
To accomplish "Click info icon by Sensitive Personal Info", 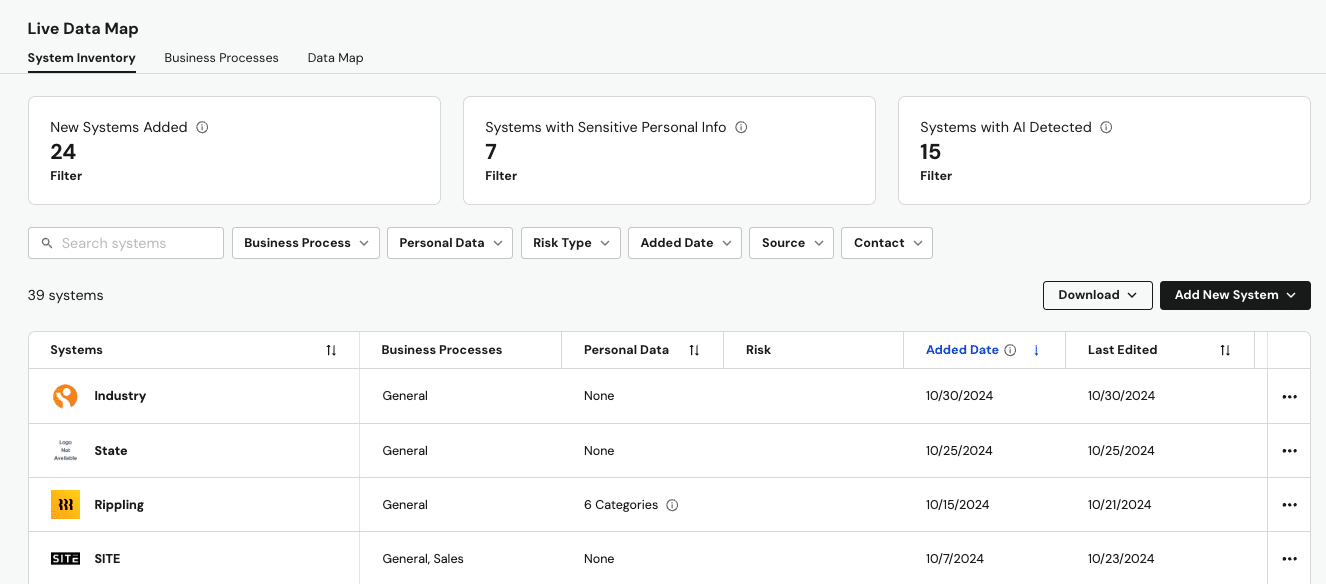I will [x=741, y=128].
